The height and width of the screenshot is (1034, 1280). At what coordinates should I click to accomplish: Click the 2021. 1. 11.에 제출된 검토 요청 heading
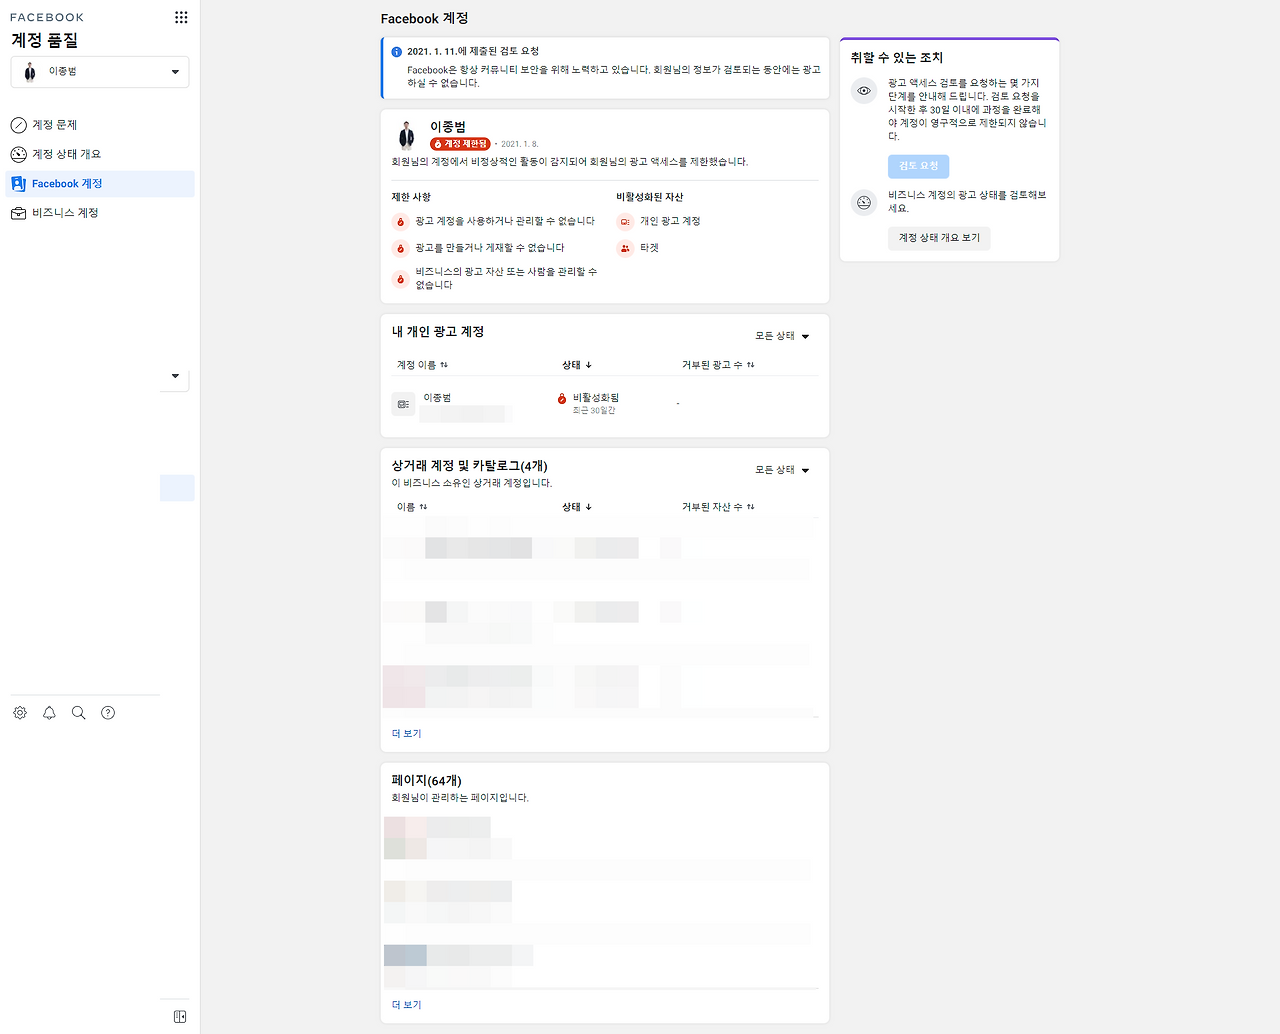pos(473,51)
